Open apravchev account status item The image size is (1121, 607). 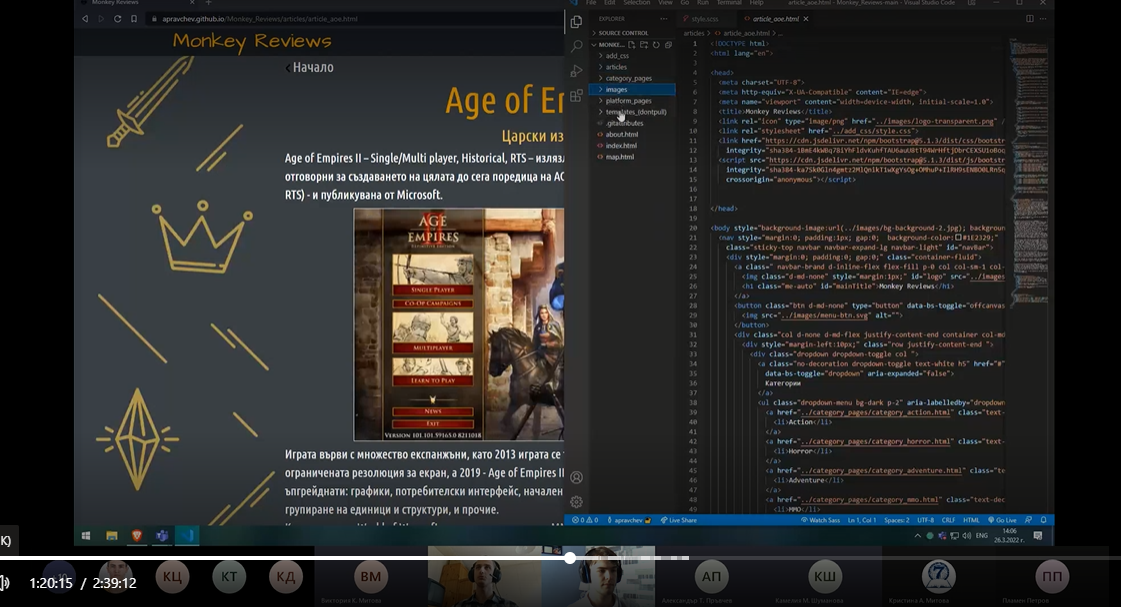[628, 520]
